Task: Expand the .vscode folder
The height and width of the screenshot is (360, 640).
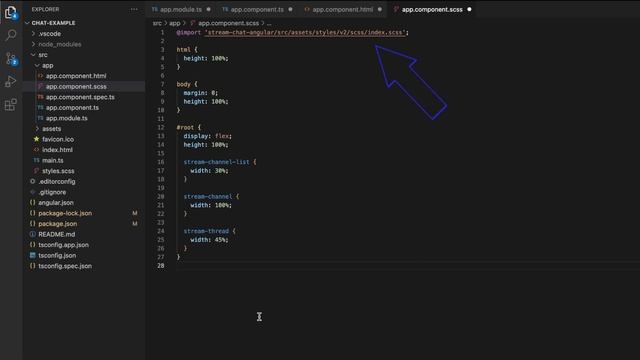Action: click(33, 34)
